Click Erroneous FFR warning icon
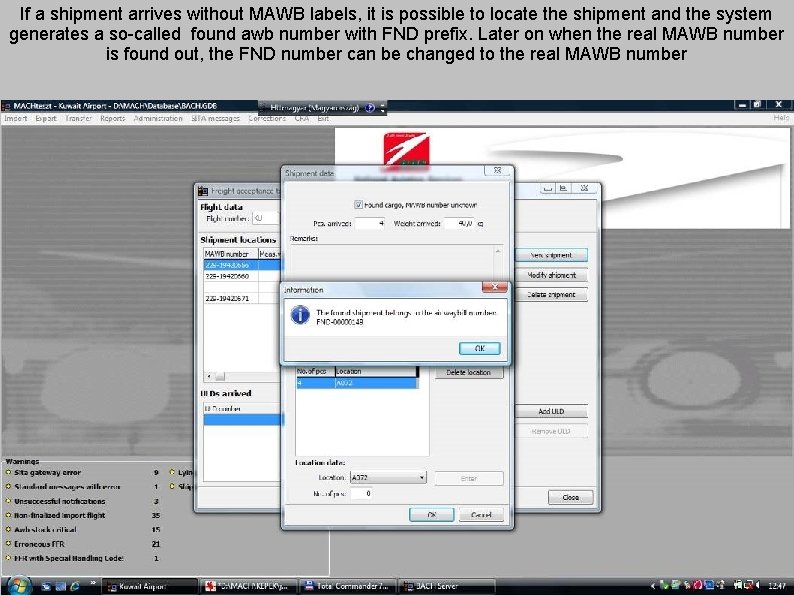The width and height of the screenshot is (794, 595). 8,544
